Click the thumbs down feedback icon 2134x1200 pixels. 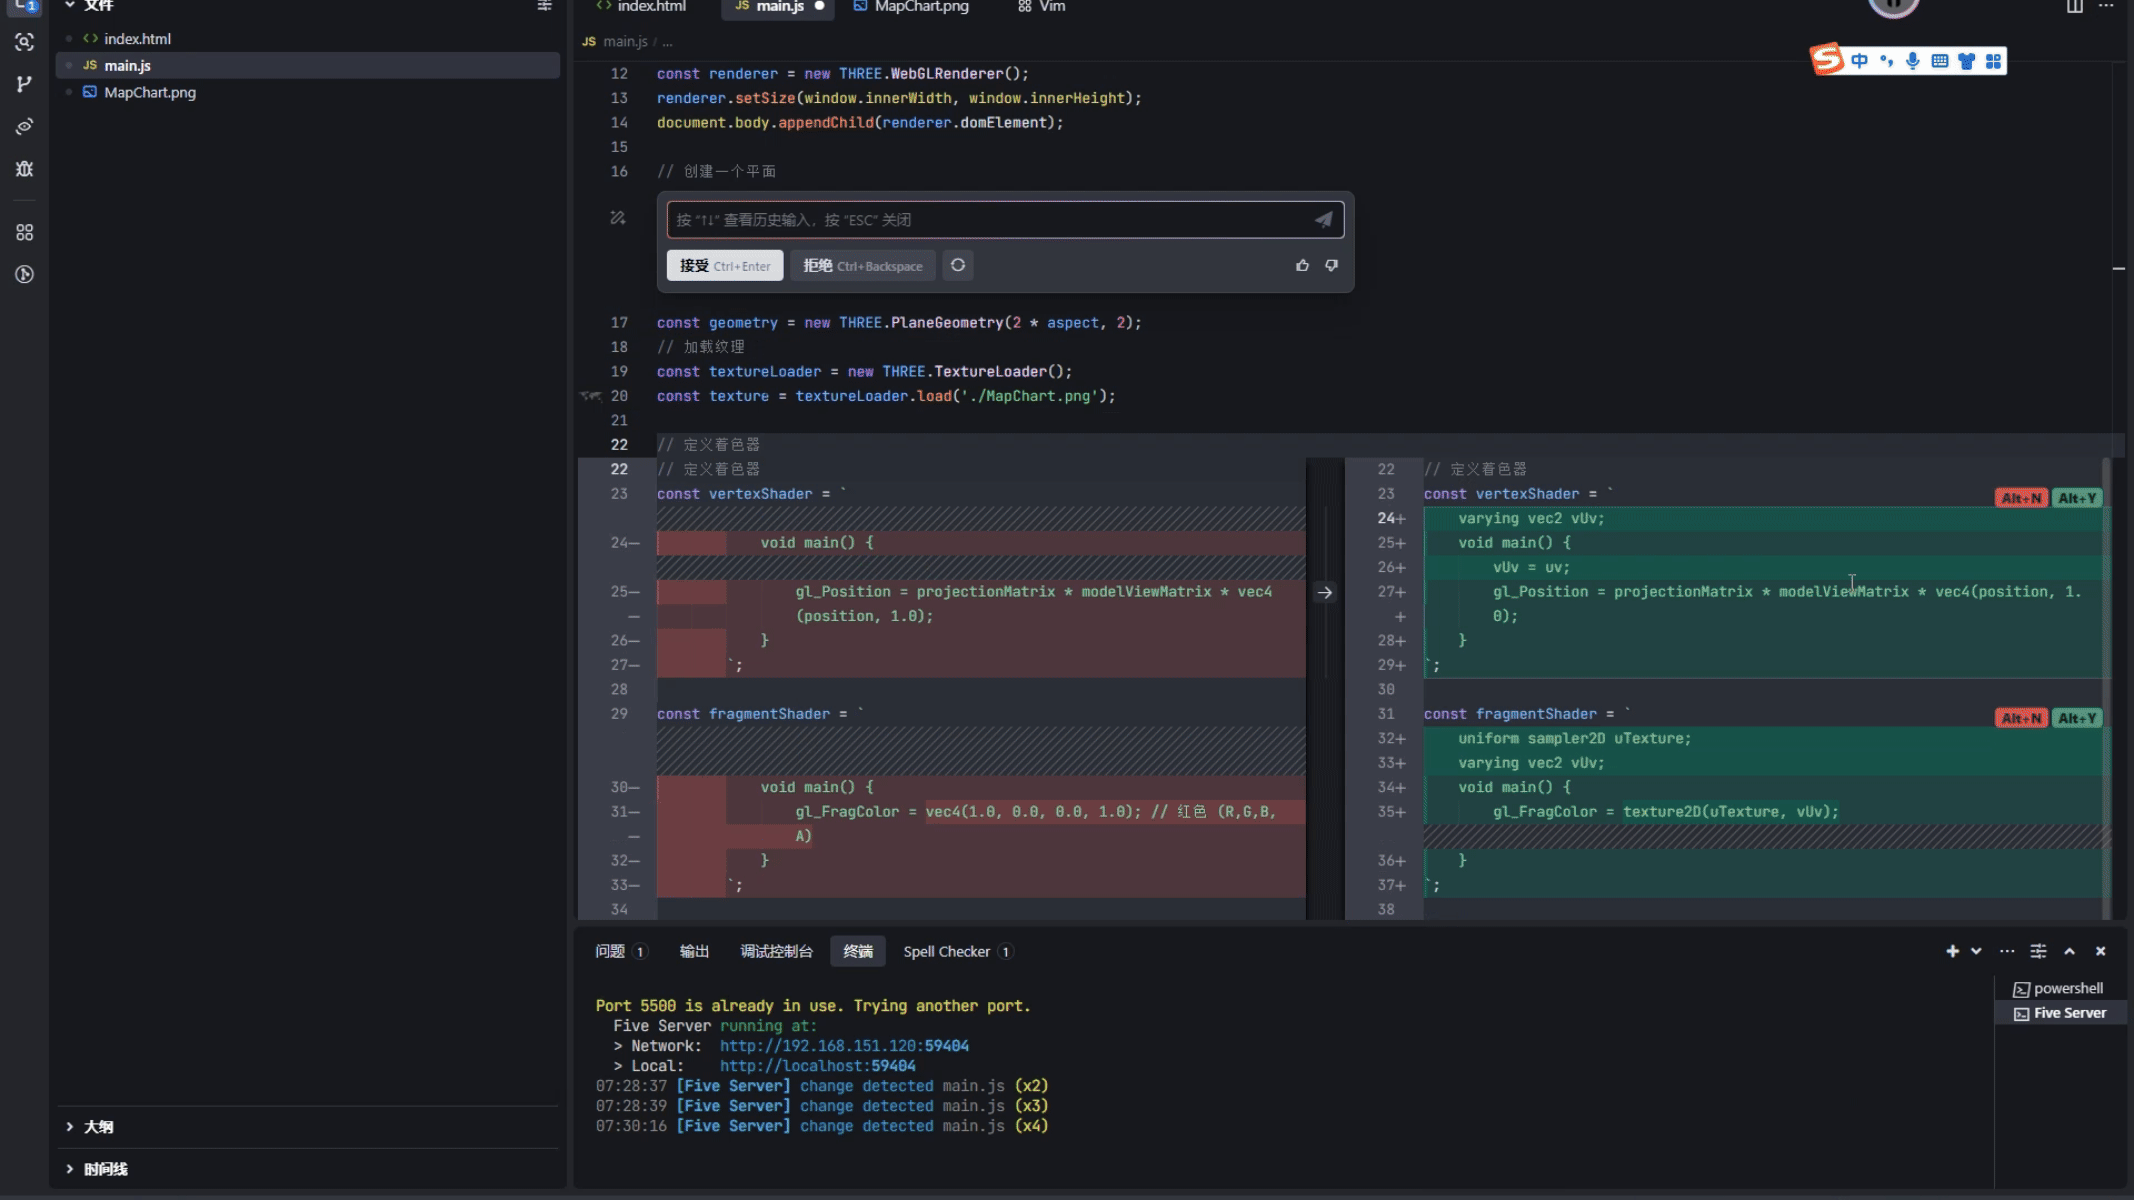pyautogui.click(x=1331, y=265)
